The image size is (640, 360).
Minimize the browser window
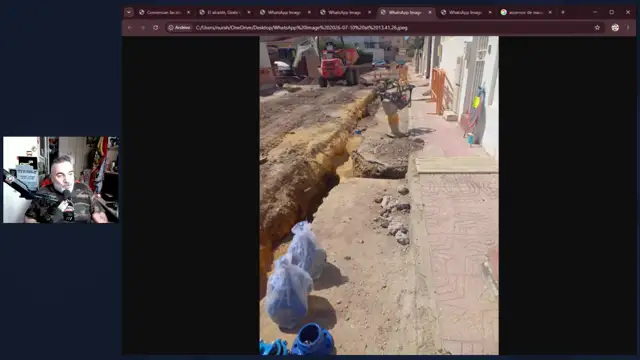pyautogui.click(x=595, y=12)
